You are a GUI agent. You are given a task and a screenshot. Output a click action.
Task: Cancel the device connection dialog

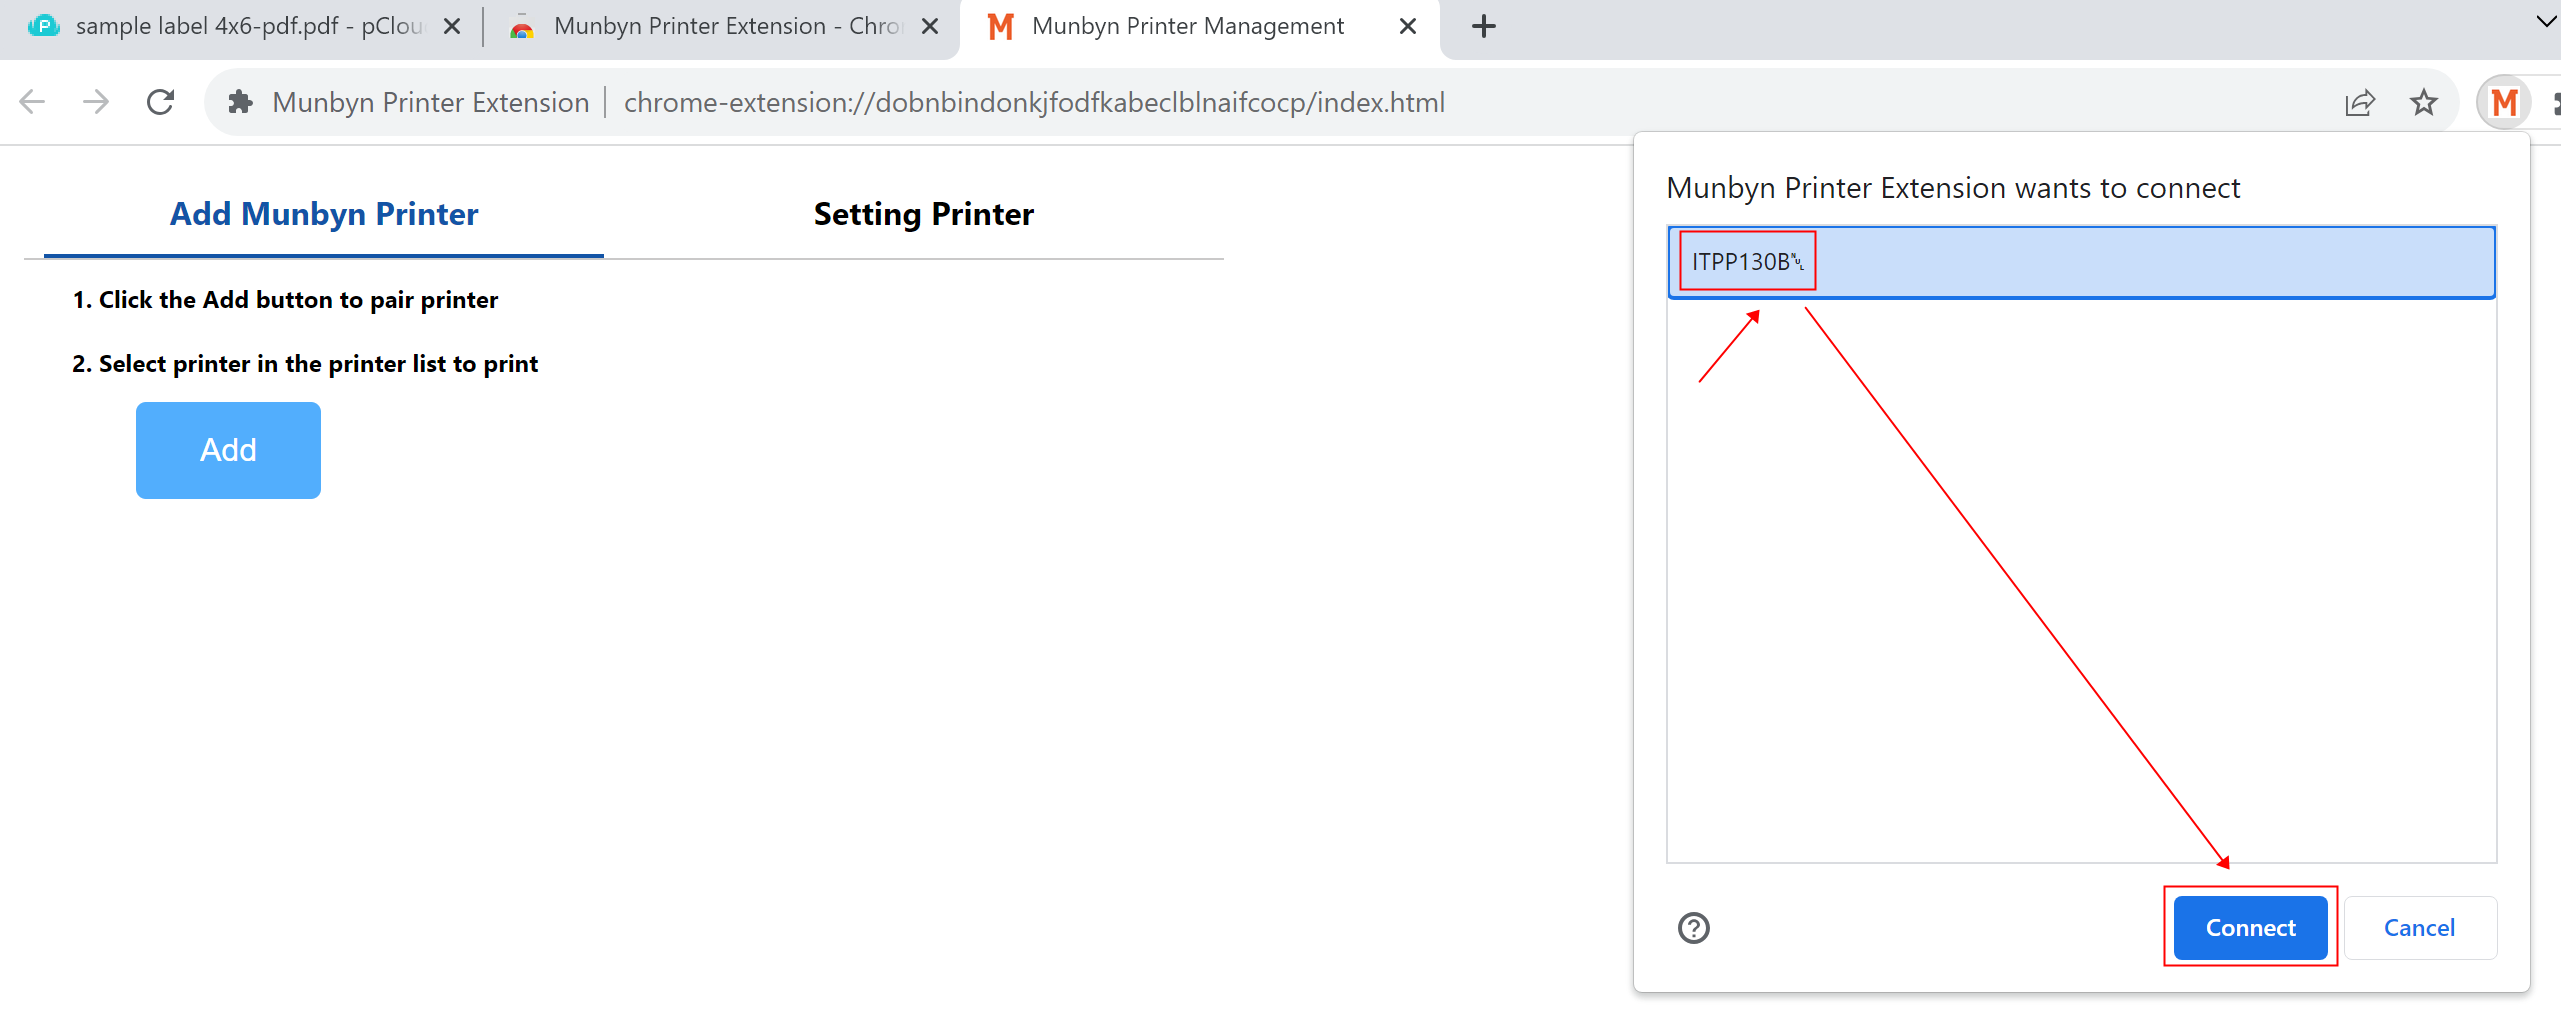tap(2419, 928)
